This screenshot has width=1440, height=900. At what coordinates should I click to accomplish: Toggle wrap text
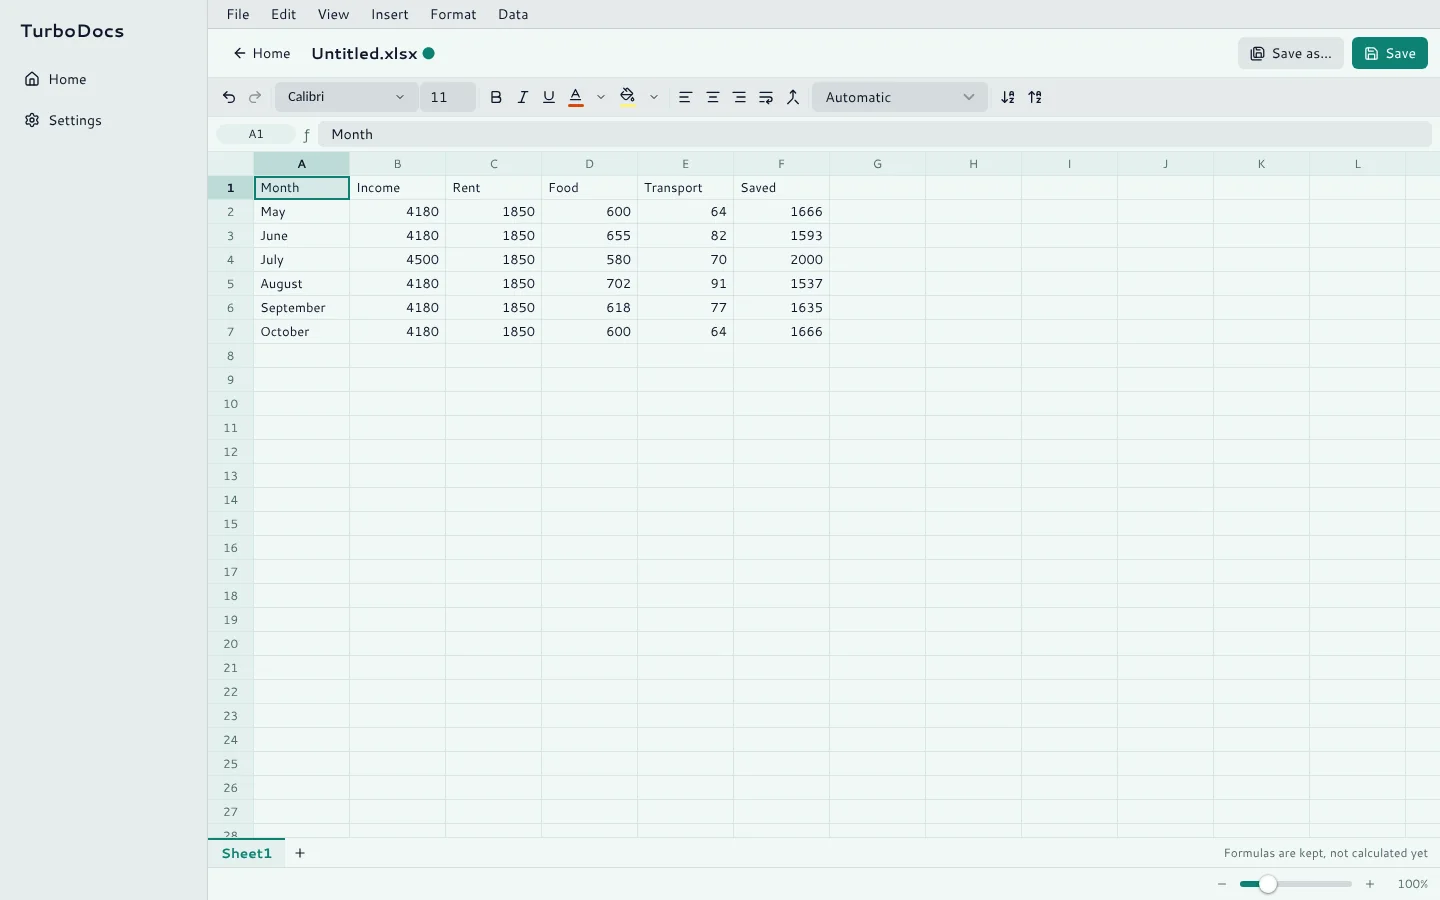point(766,97)
